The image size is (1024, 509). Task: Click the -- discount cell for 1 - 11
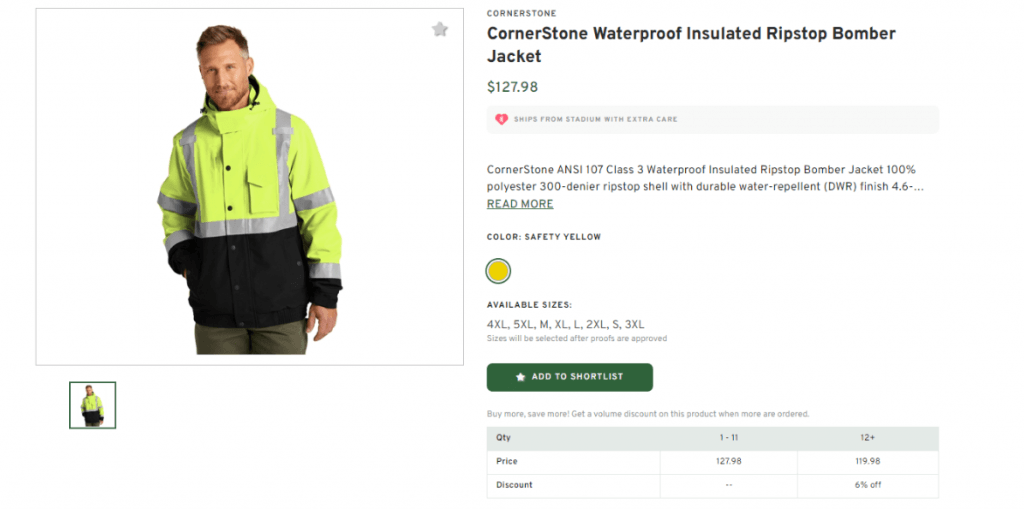click(729, 485)
